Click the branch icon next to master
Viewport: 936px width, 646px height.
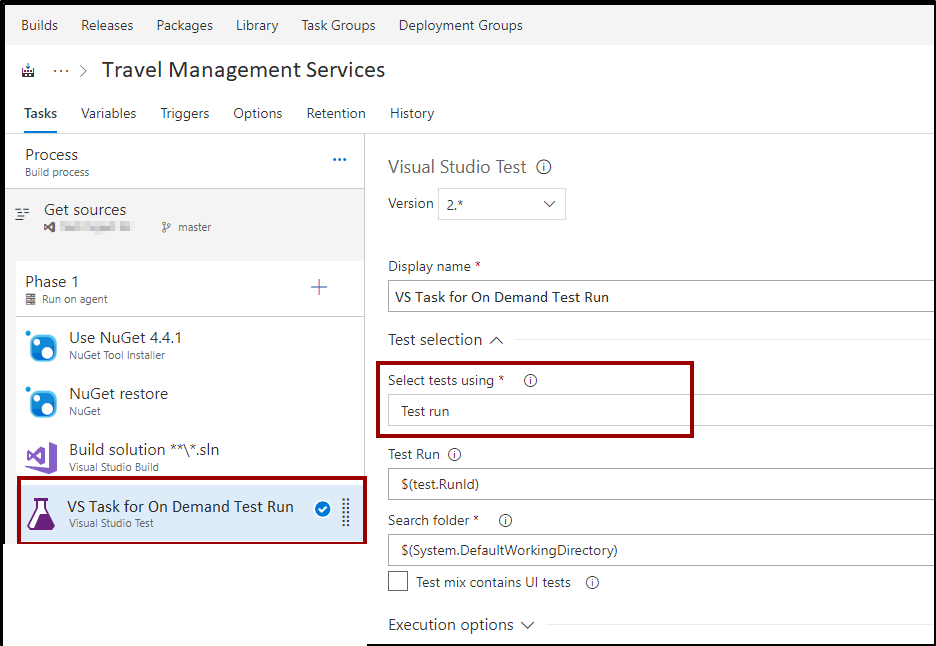(x=166, y=227)
